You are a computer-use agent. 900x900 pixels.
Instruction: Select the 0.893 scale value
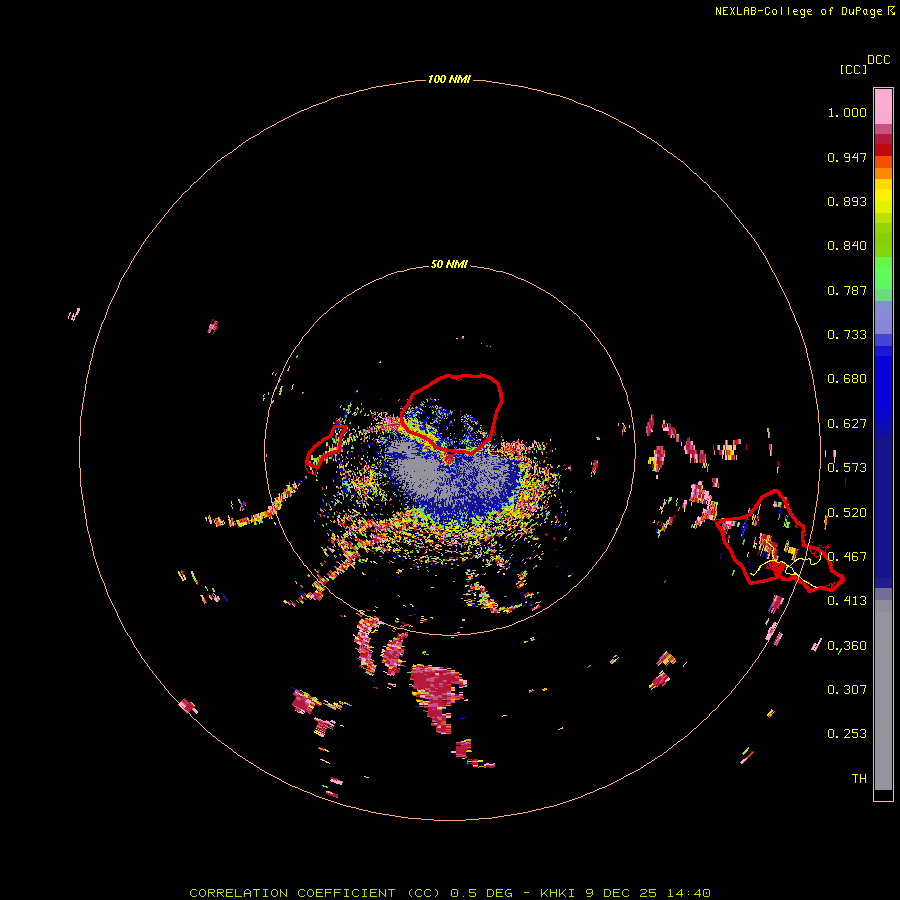coord(847,201)
